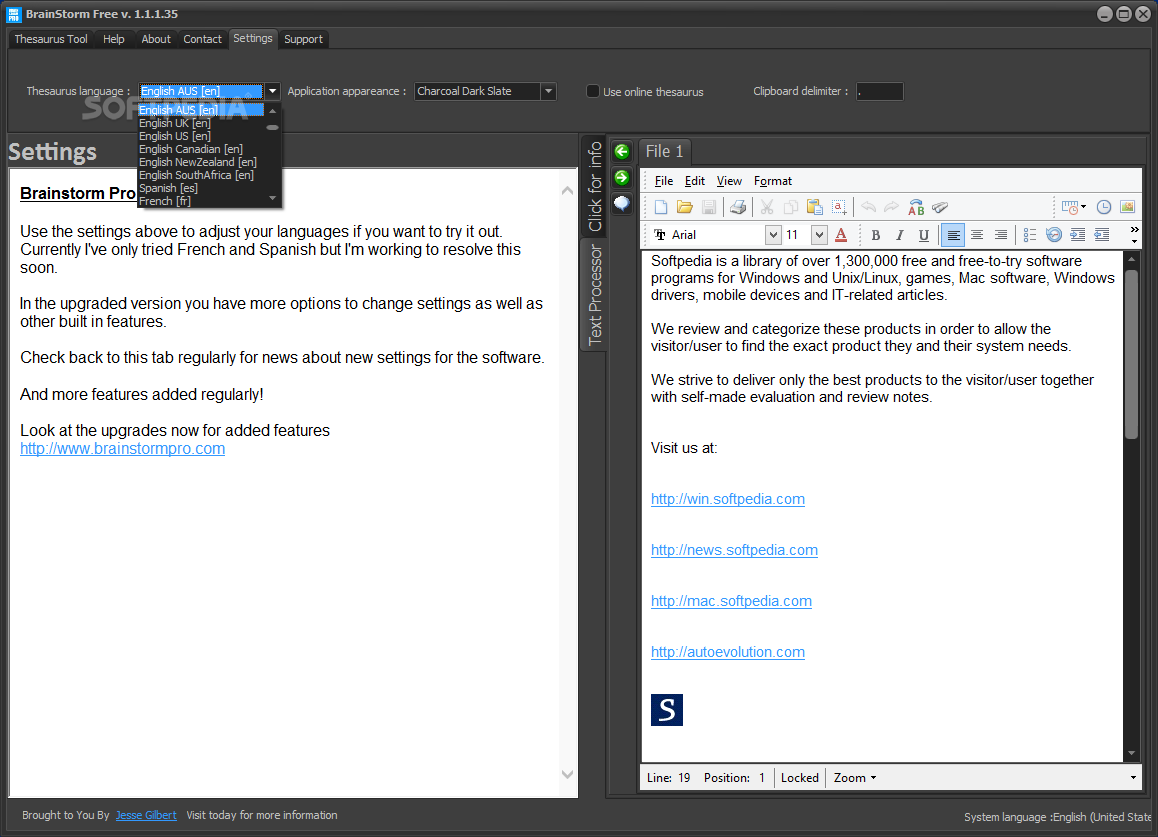Click the Find binoculars icon
1158x837 pixels.
point(940,208)
